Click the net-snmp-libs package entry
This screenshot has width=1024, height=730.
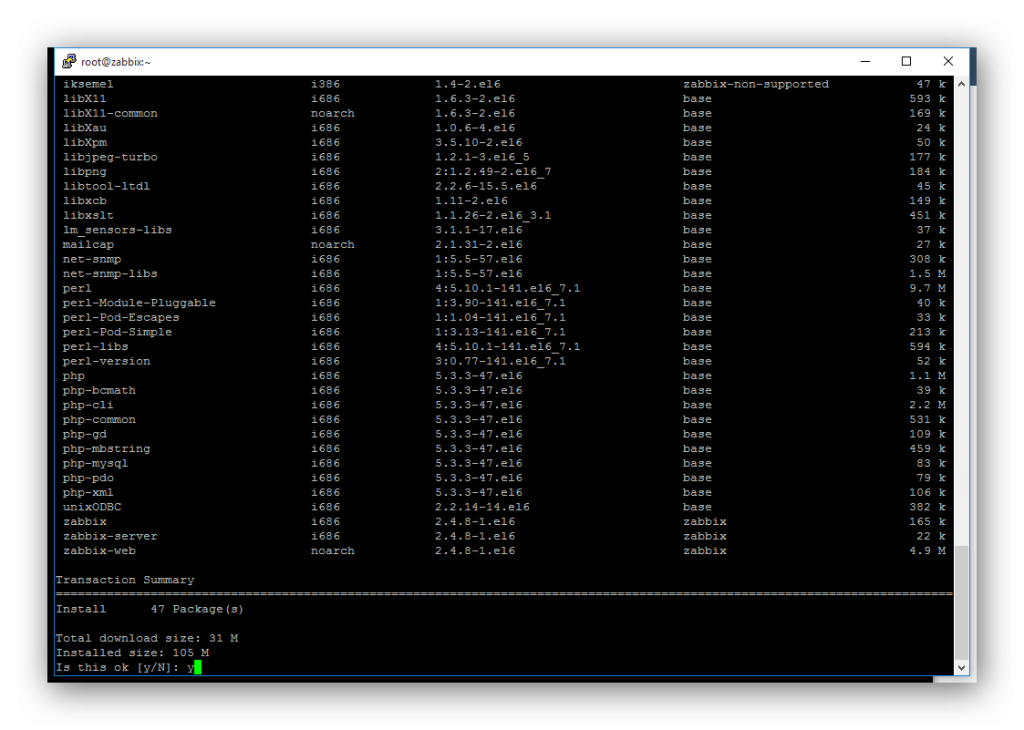click(110, 273)
